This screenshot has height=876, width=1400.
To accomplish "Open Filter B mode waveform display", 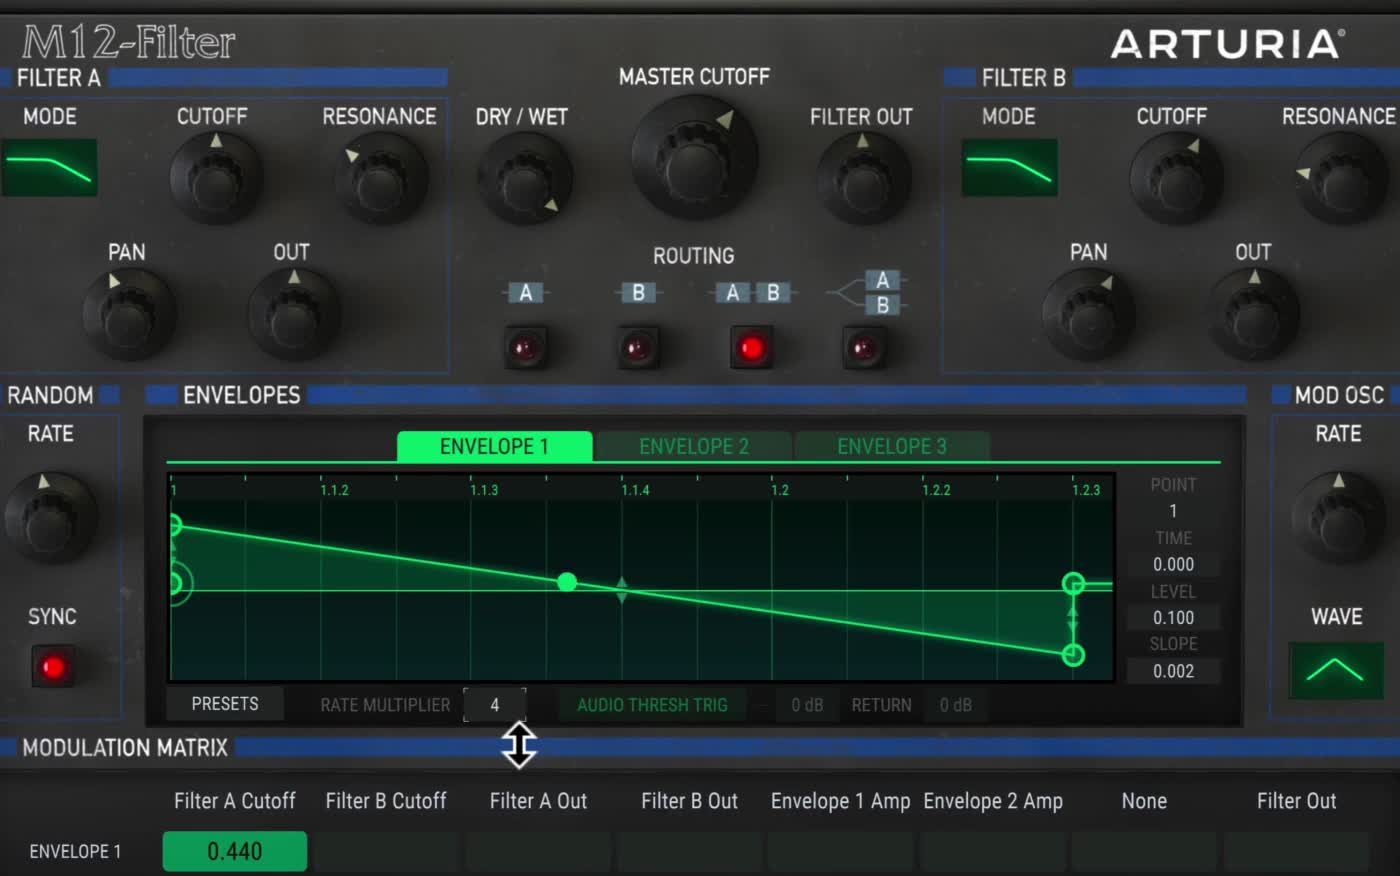I will click(1010, 167).
